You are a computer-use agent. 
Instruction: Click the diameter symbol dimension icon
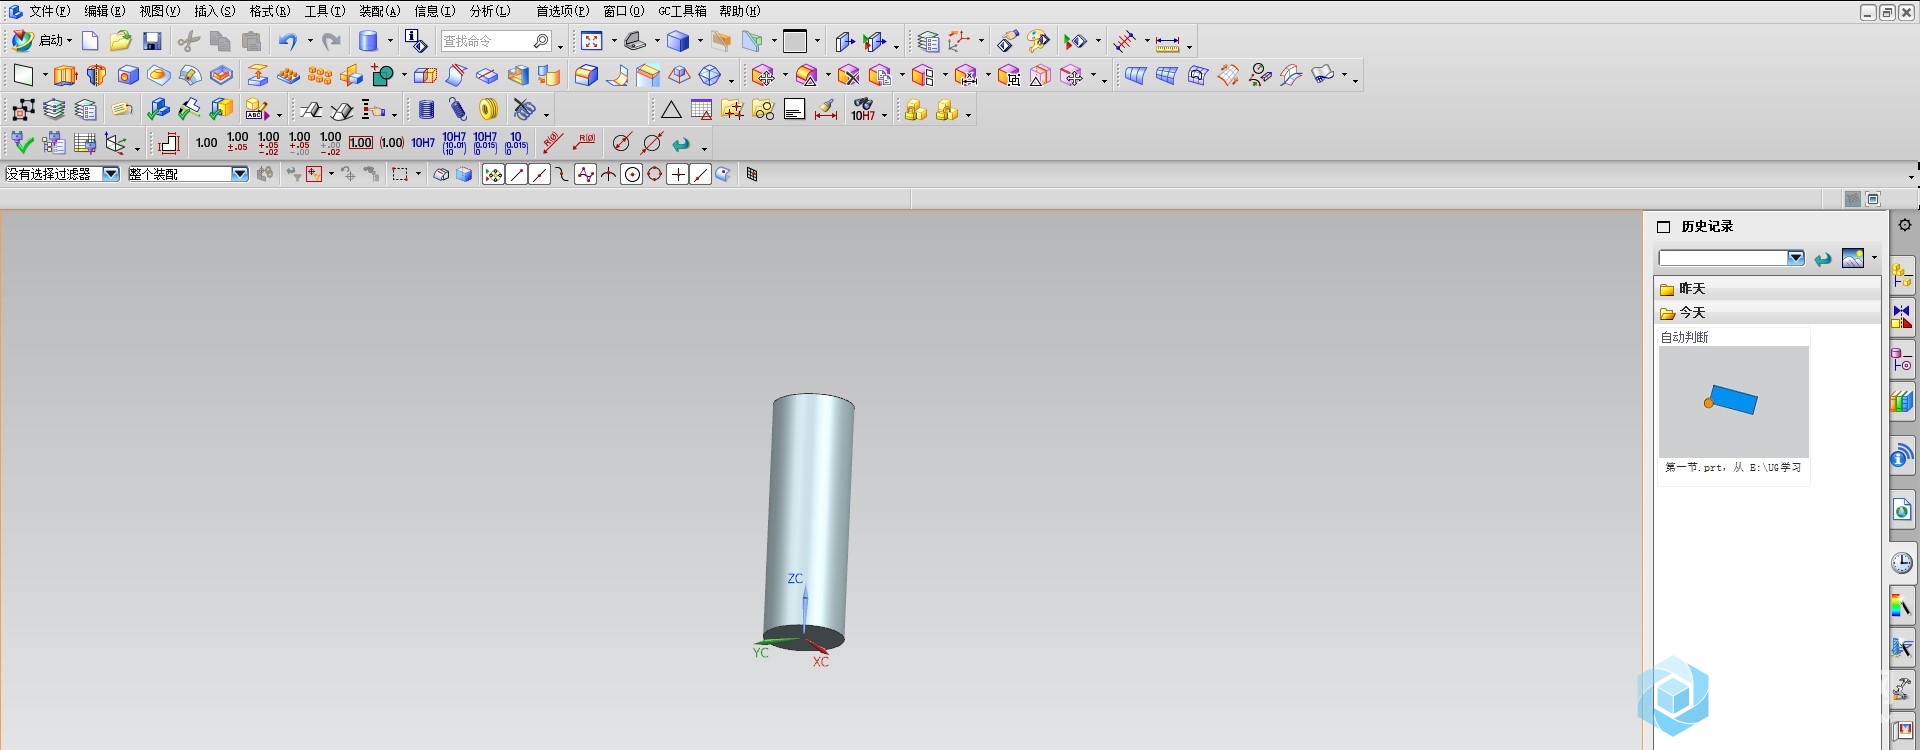coord(621,143)
